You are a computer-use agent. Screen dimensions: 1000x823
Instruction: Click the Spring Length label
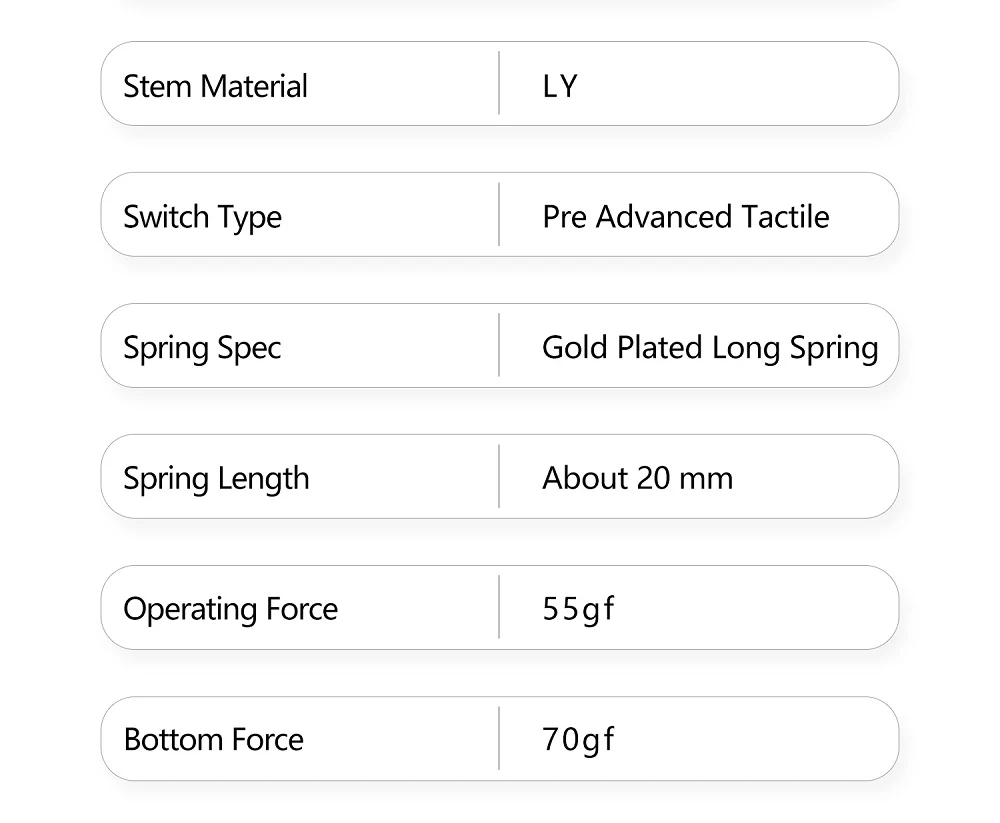click(216, 479)
